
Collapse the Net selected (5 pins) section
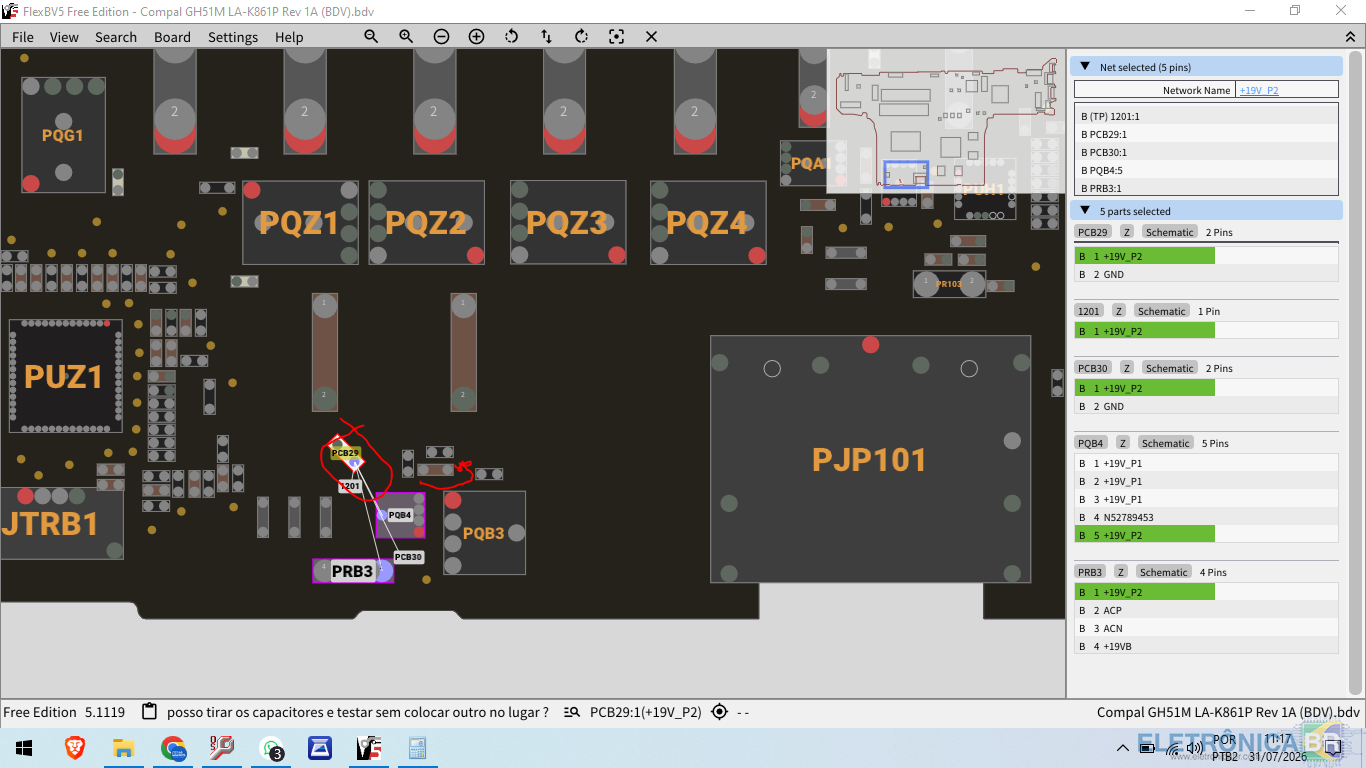[1084, 67]
